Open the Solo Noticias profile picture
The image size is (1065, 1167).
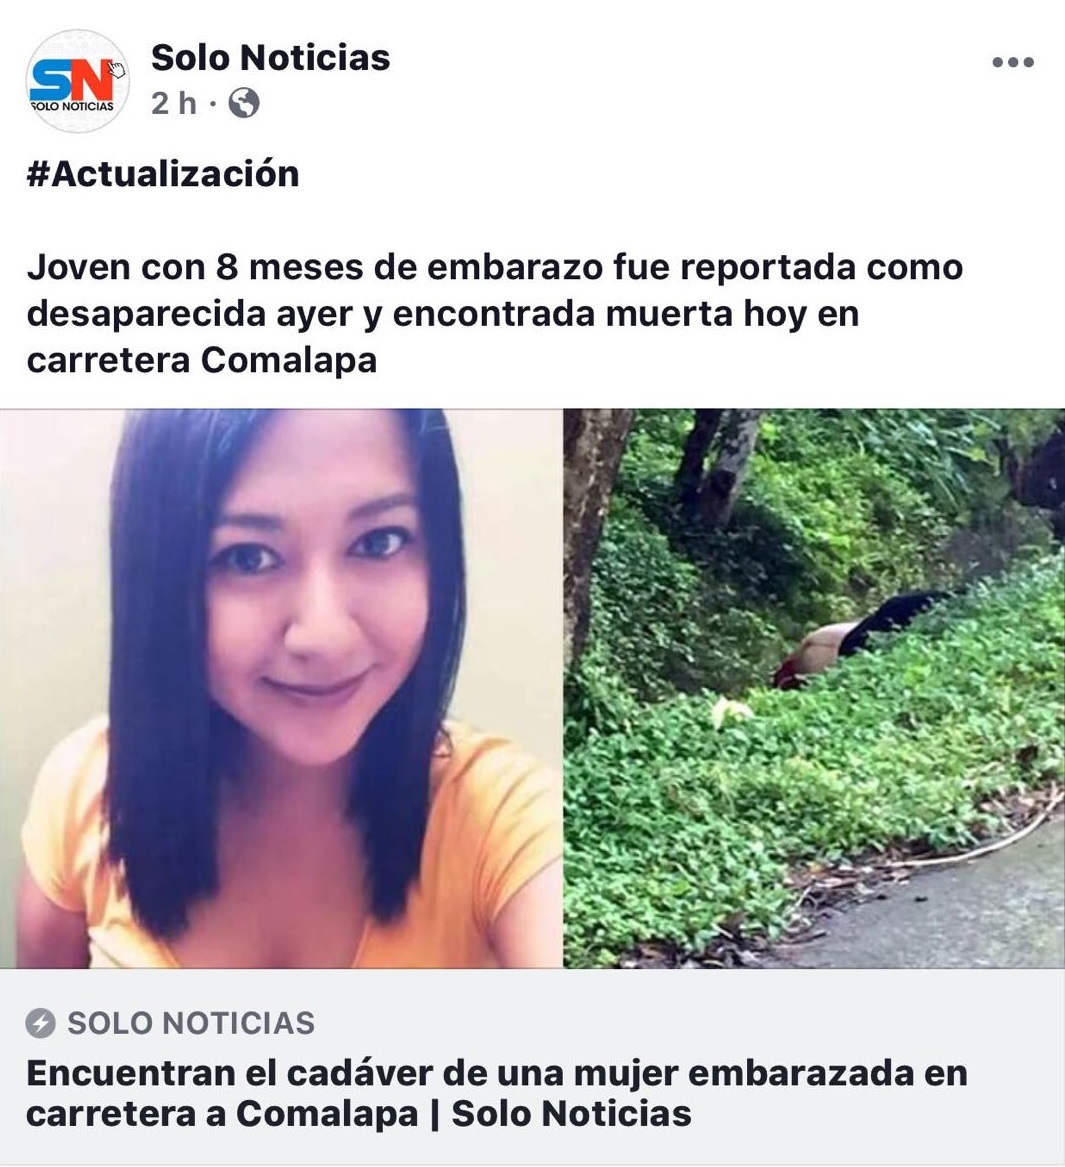coord(77,80)
